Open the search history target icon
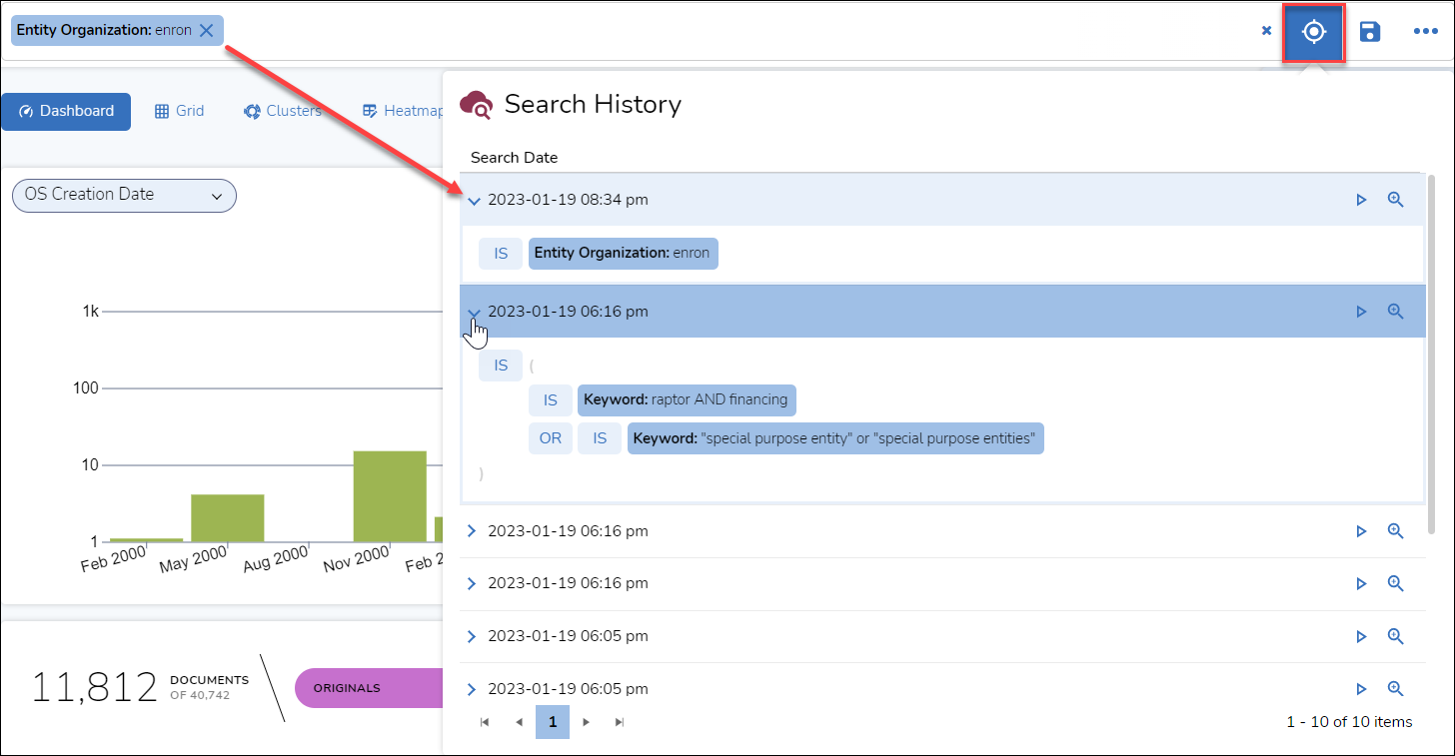The image size is (1455, 756). click(x=1313, y=32)
